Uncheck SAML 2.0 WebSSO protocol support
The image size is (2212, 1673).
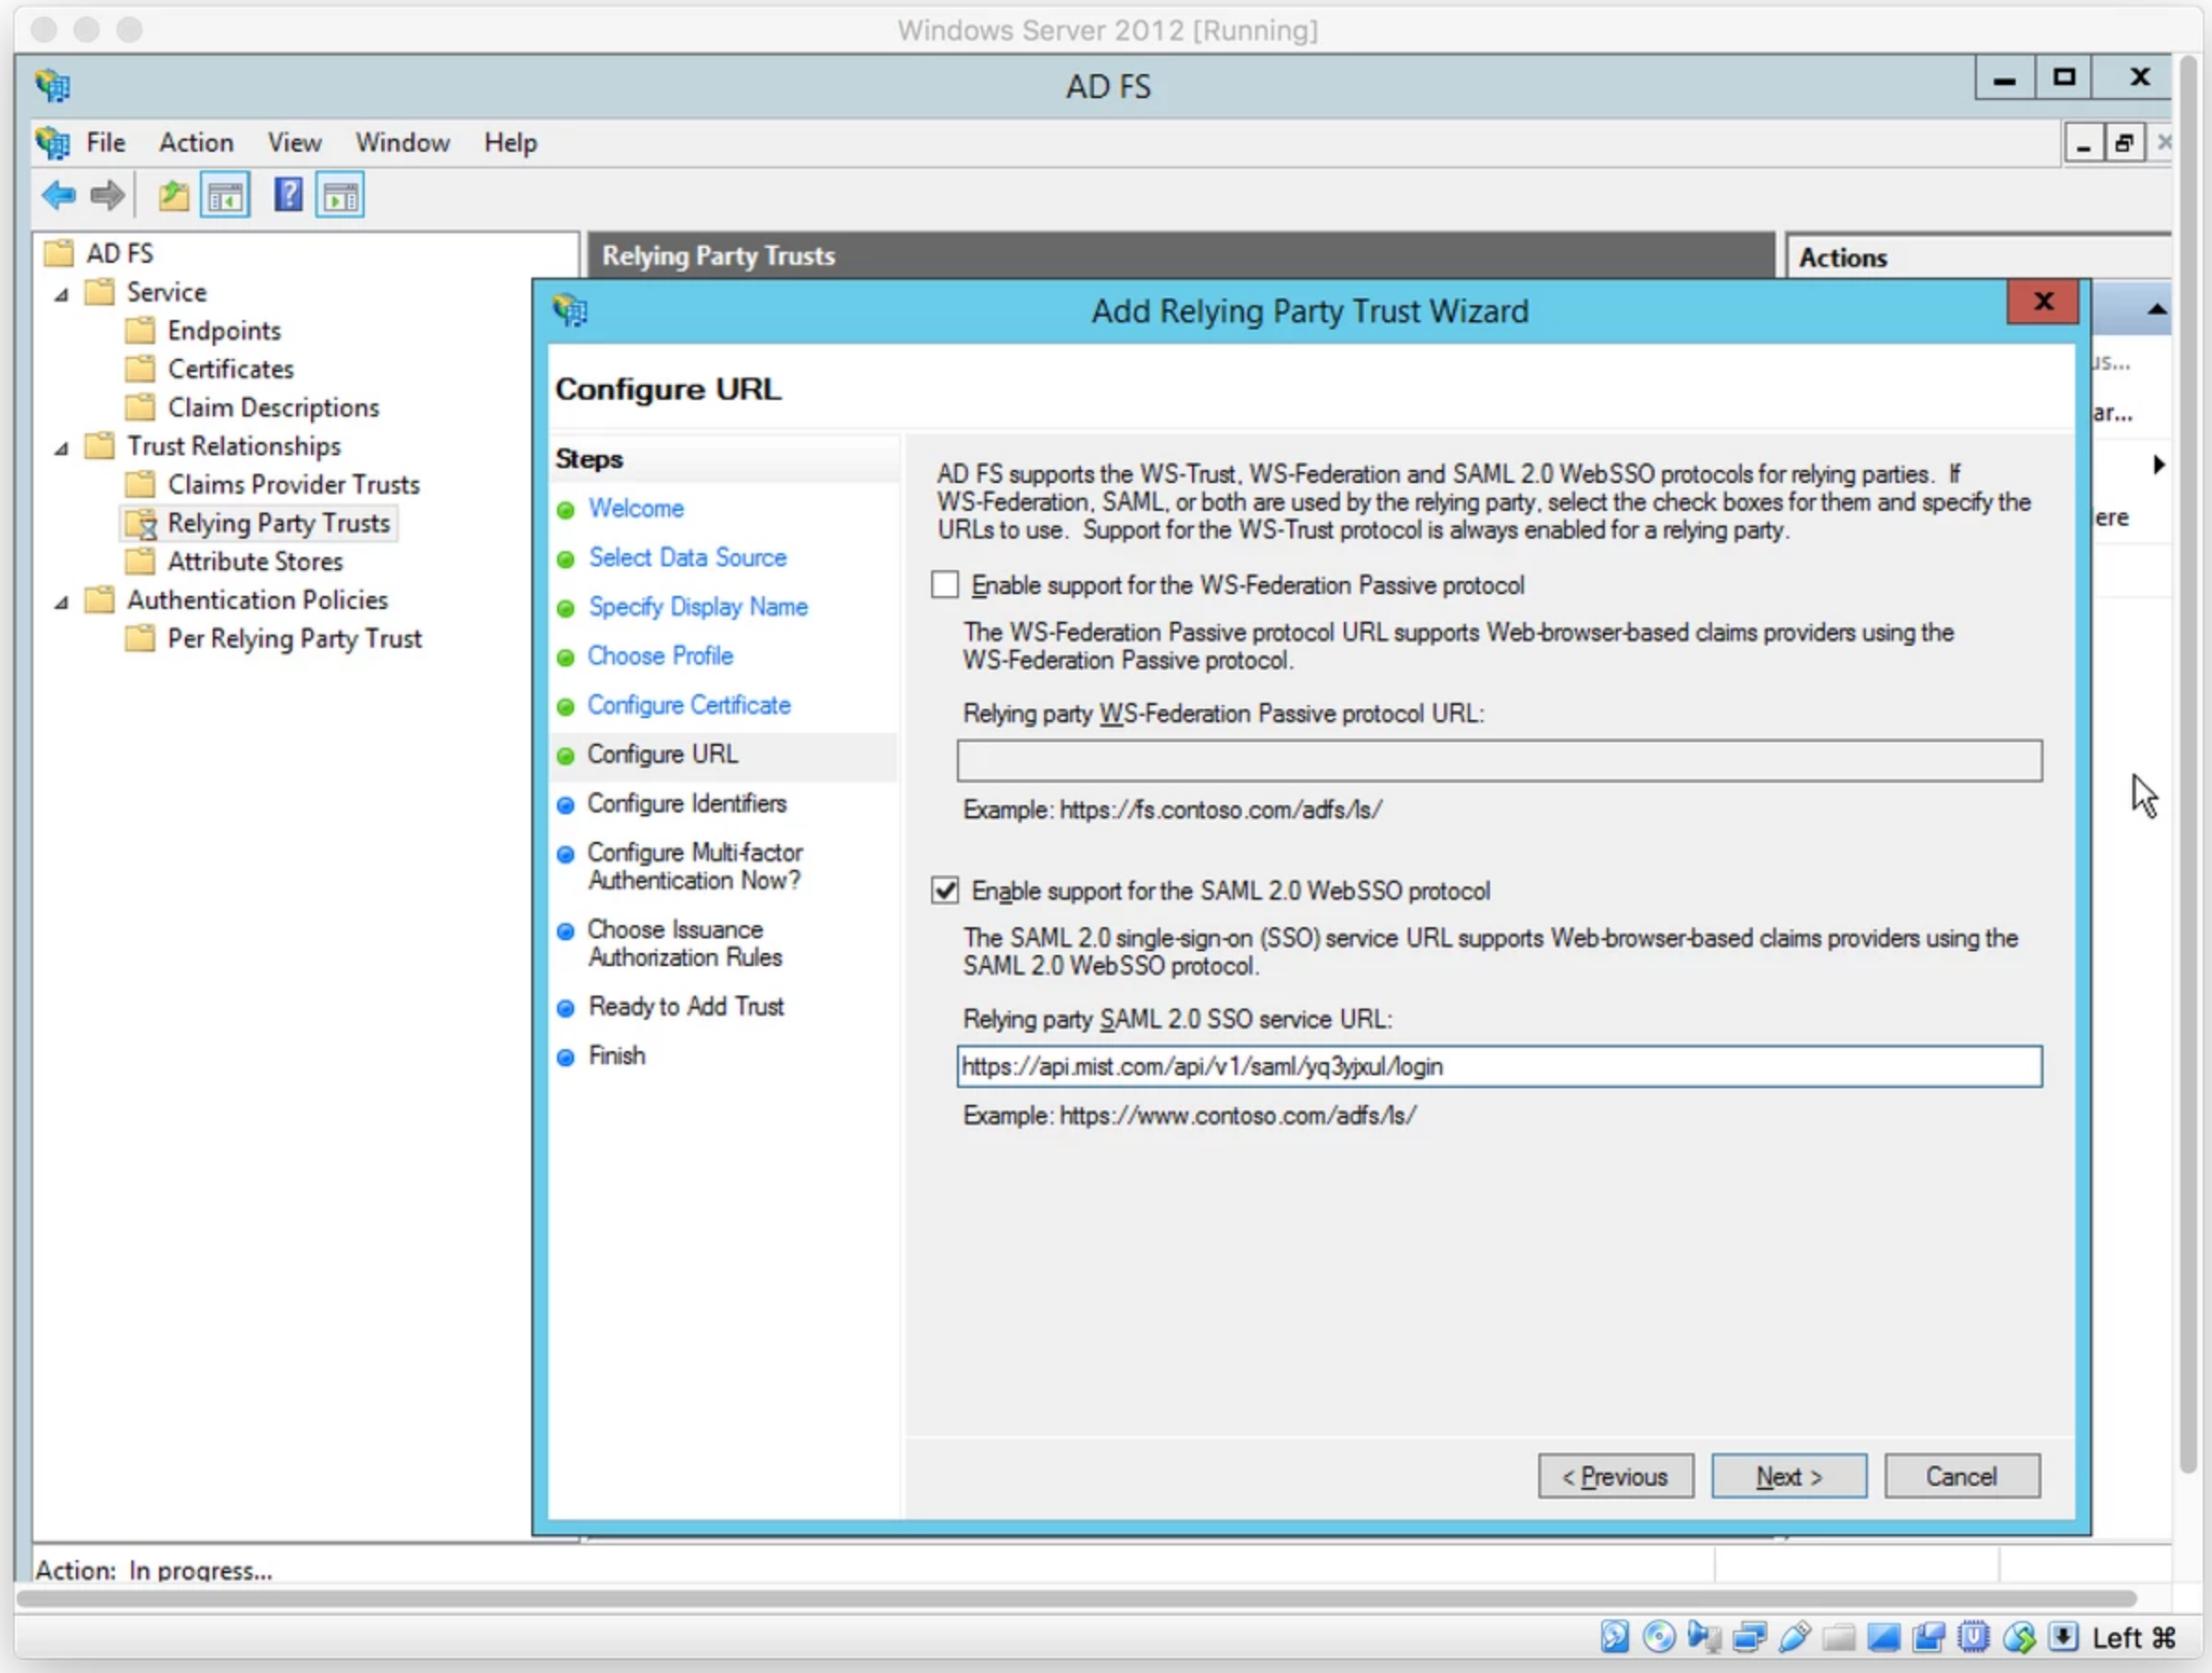(x=945, y=890)
